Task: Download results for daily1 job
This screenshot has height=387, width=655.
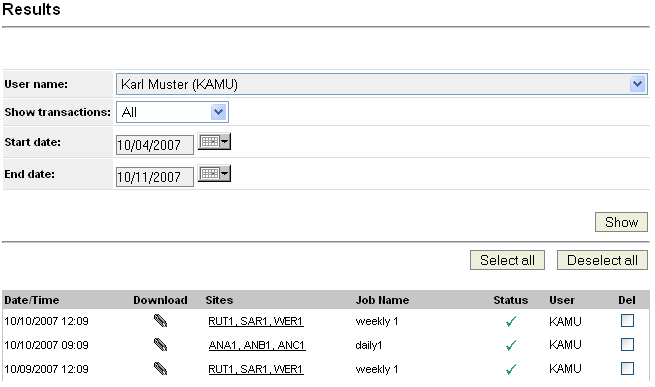Action: 160,345
